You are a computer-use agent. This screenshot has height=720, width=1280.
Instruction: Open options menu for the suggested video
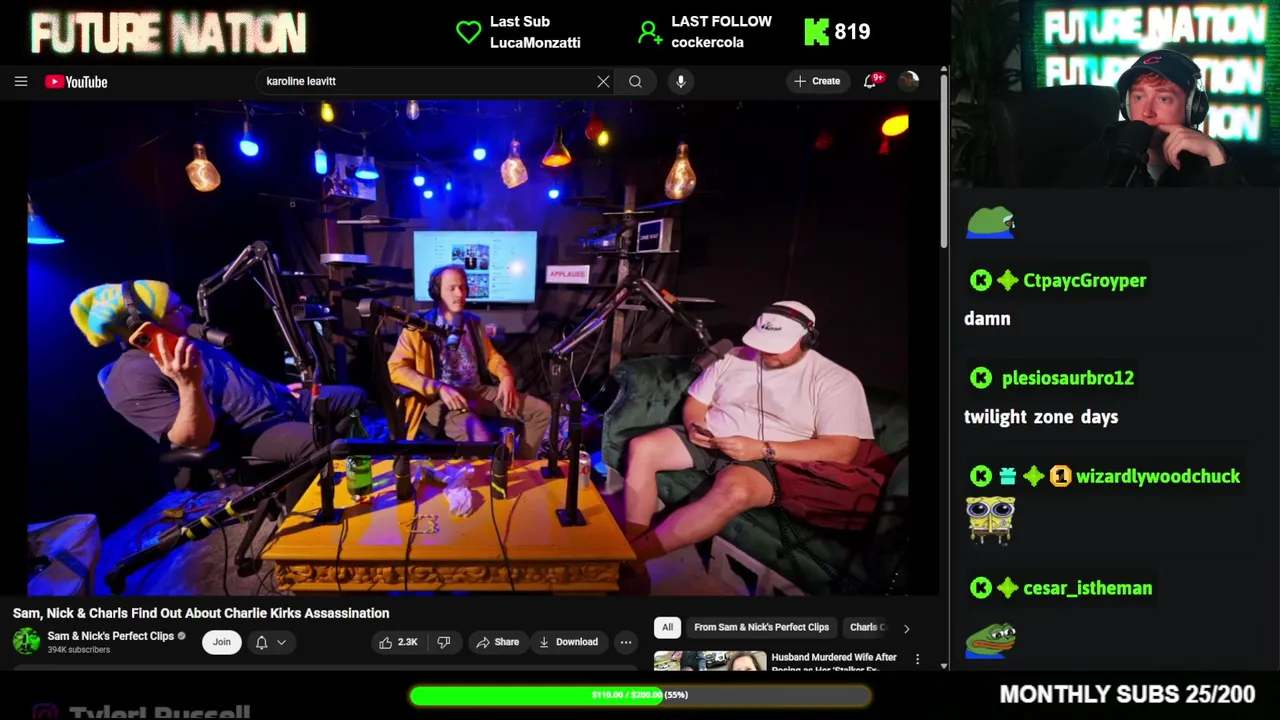click(917, 660)
